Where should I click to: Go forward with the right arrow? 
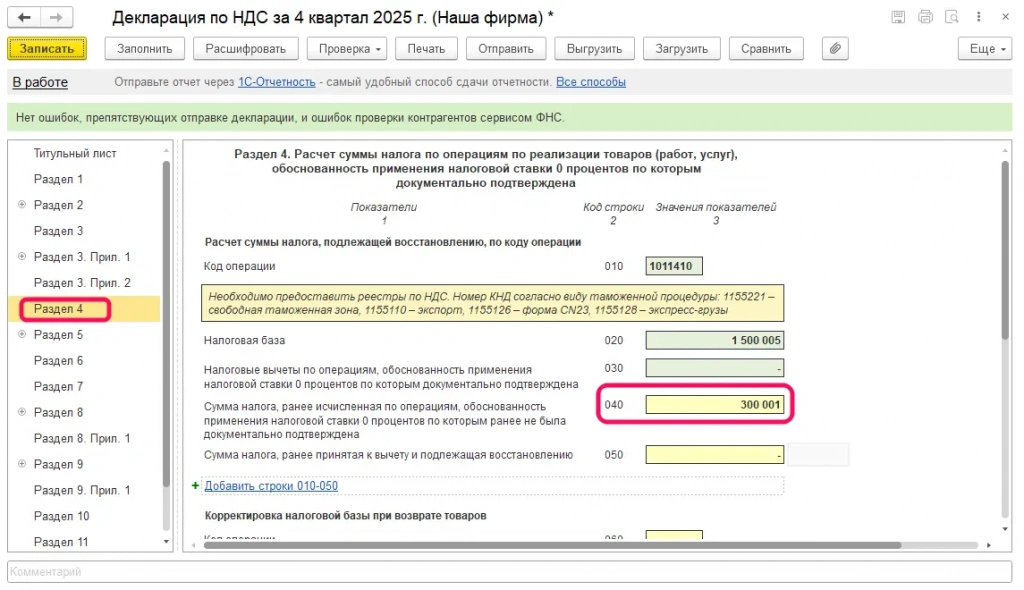click(x=57, y=18)
